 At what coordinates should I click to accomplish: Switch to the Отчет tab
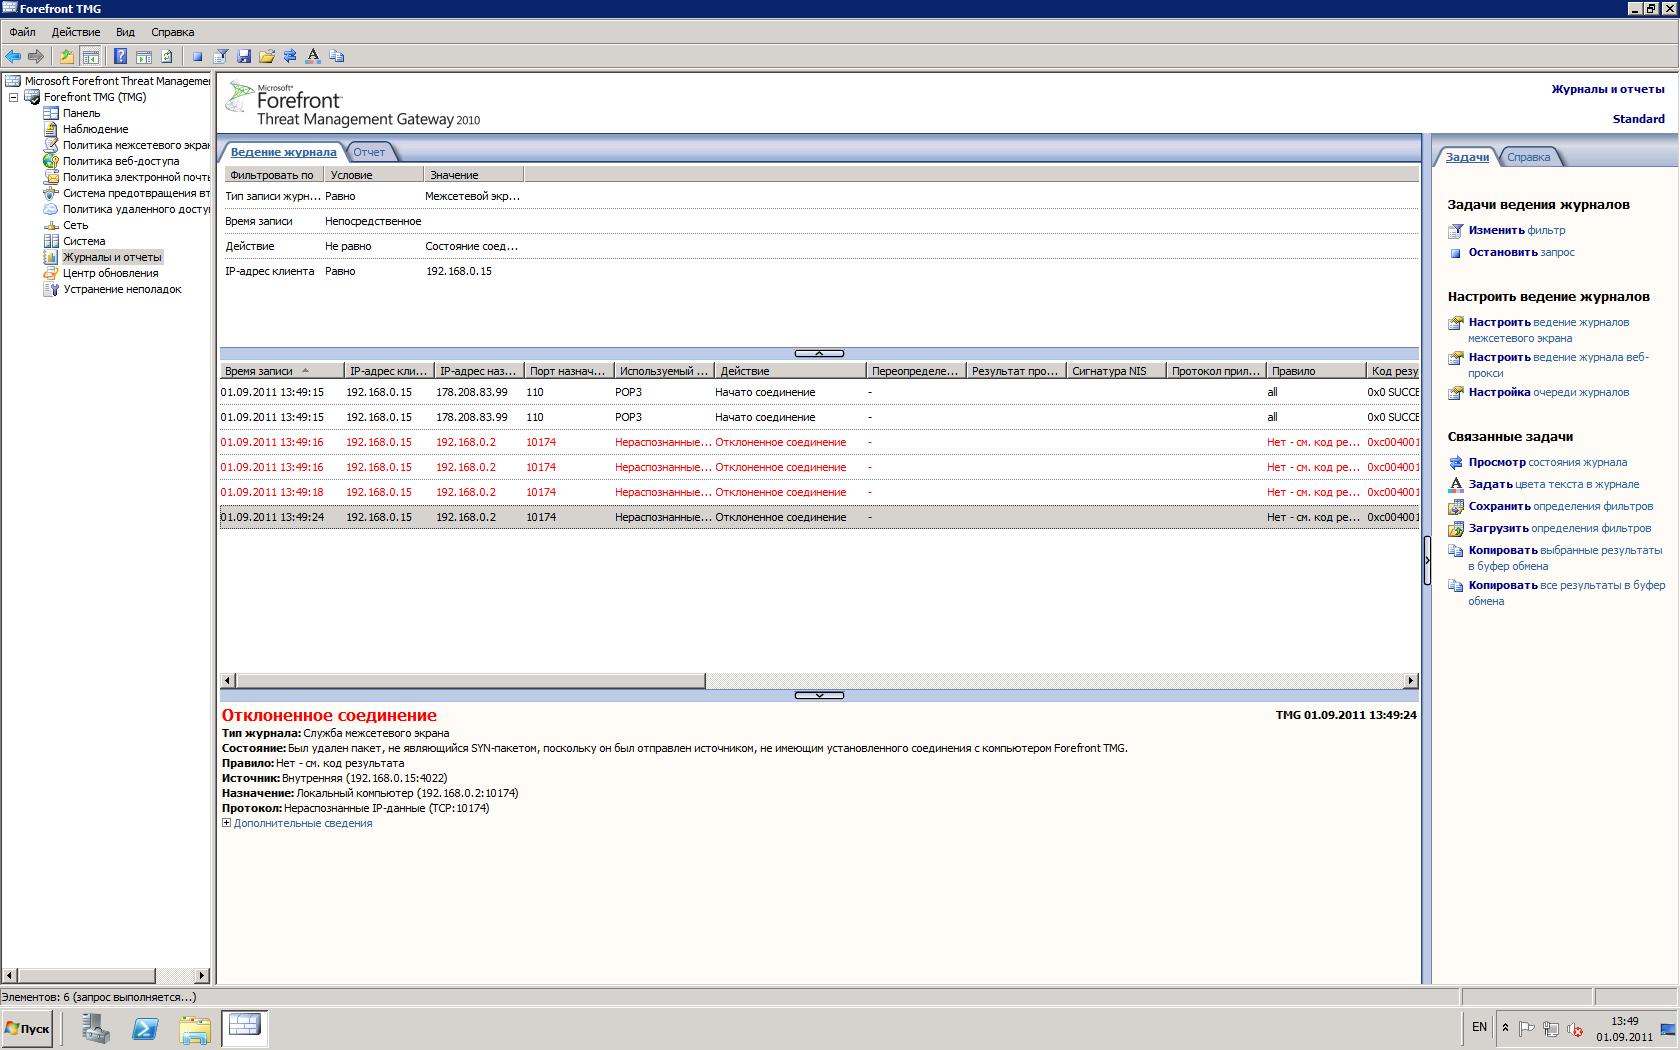pos(369,152)
